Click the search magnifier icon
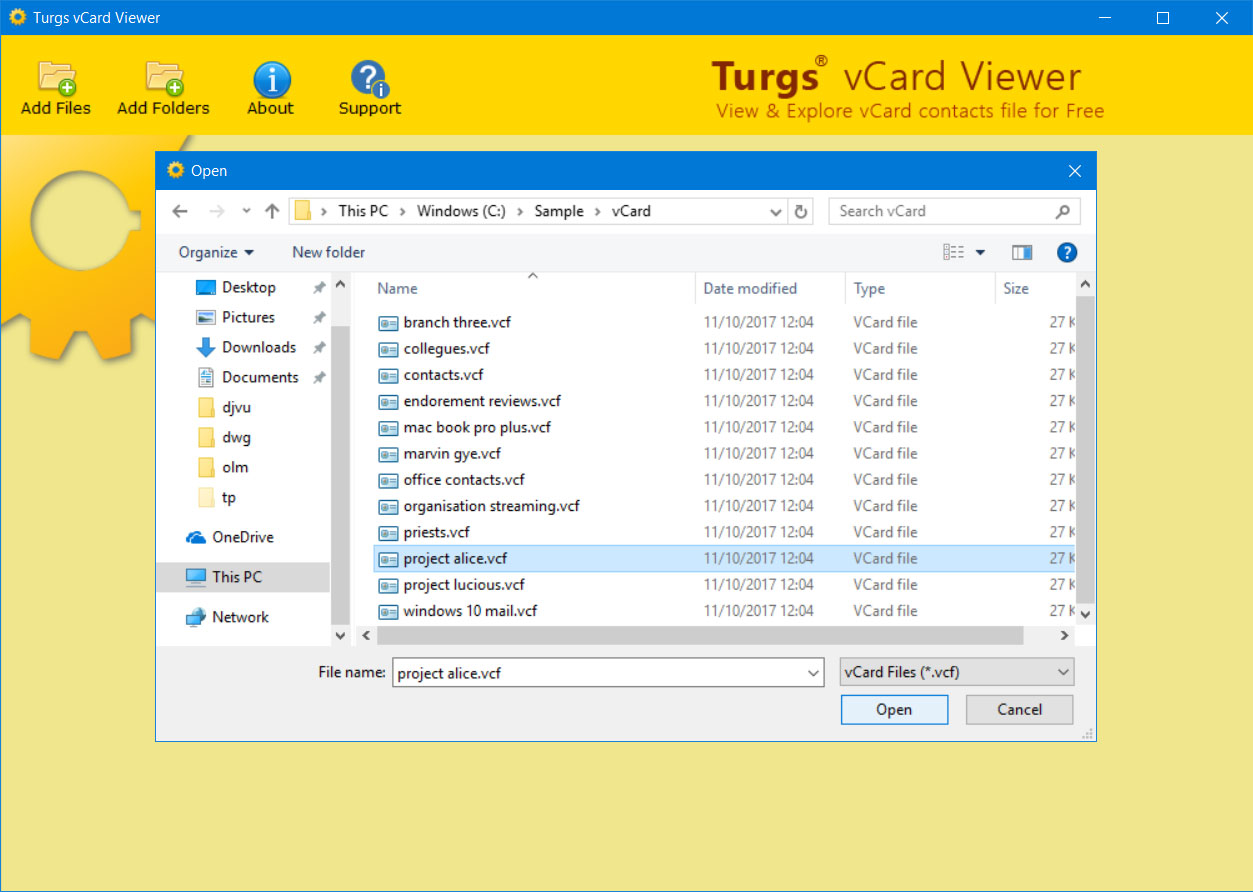 [1063, 211]
